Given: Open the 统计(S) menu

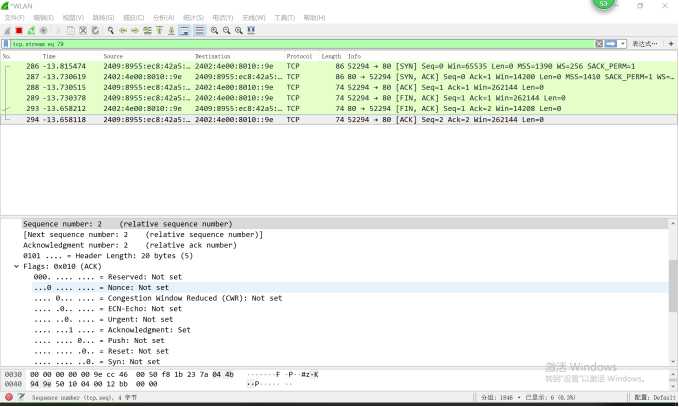Looking at the screenshot, I should point(193,17).
